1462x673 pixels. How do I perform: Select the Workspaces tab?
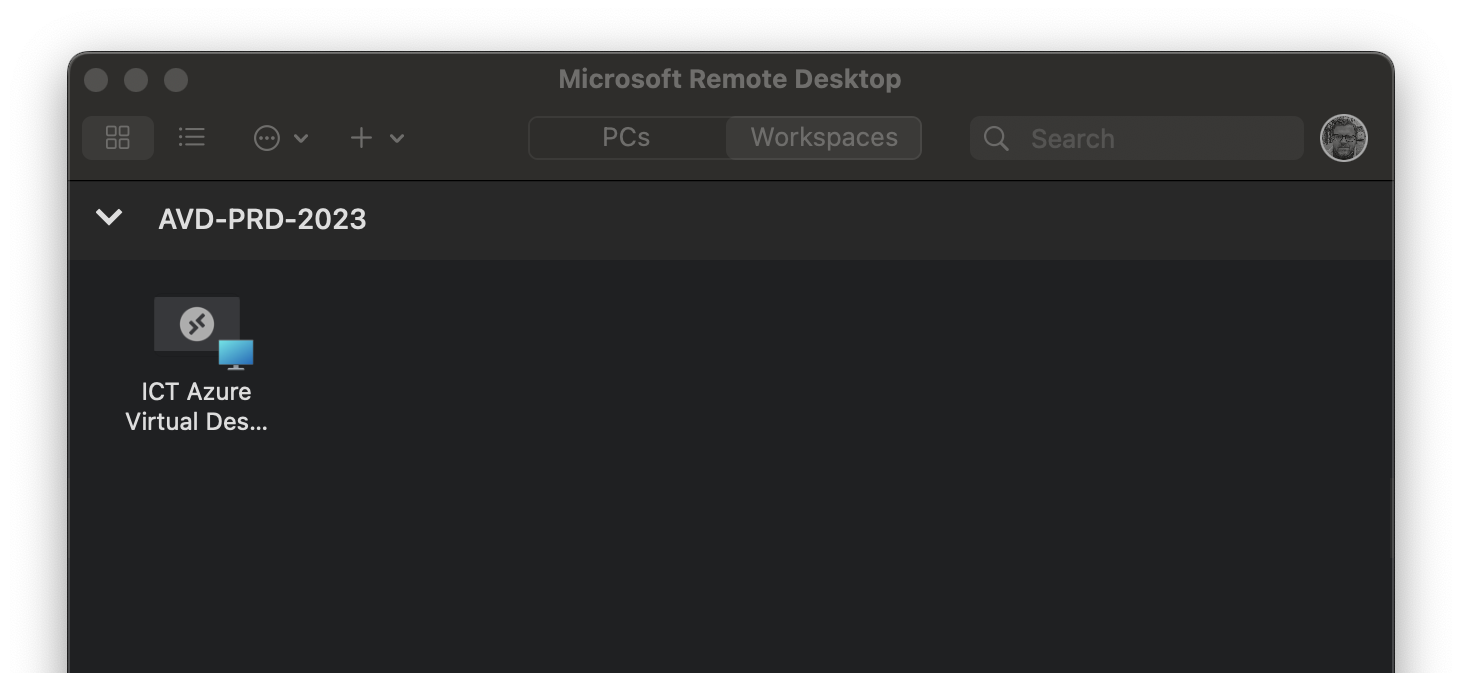point(824,138)
